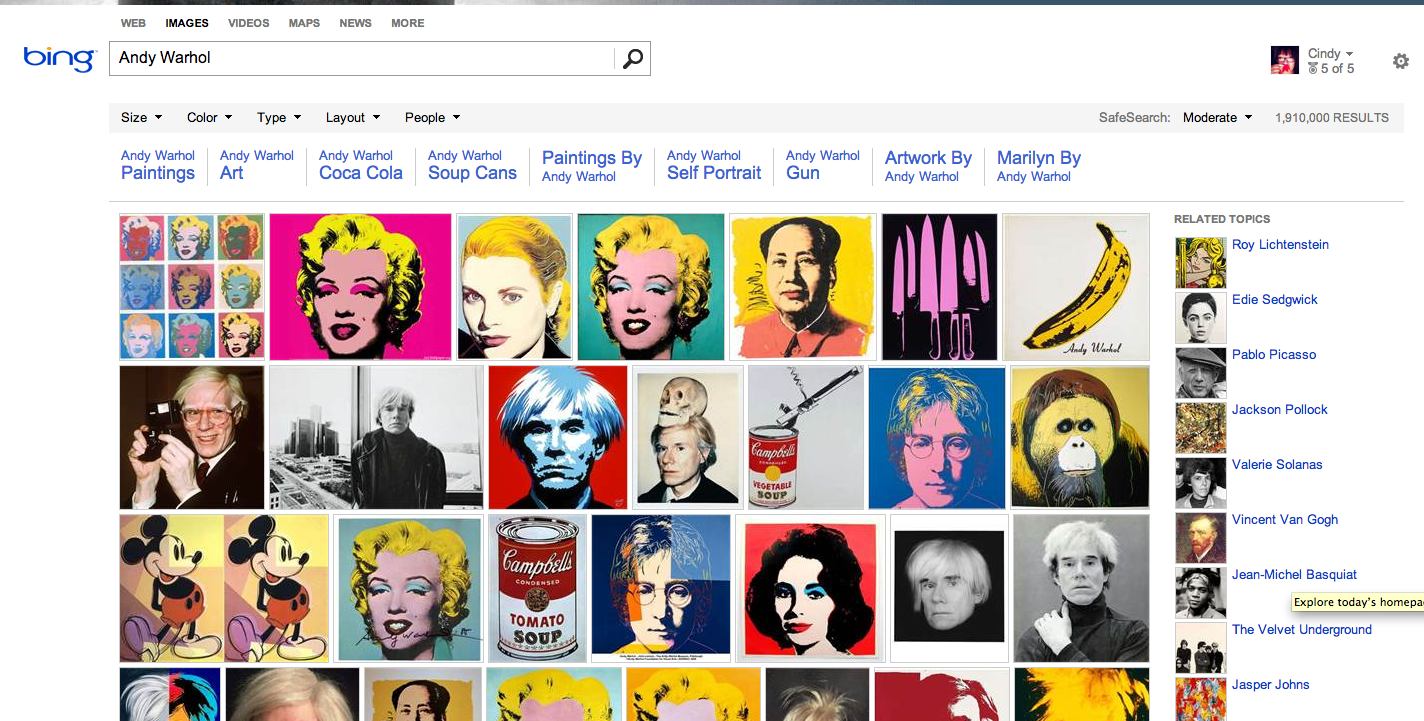Click Jean-Michel Basquiat related topic thumbnail

[1200, 593]
